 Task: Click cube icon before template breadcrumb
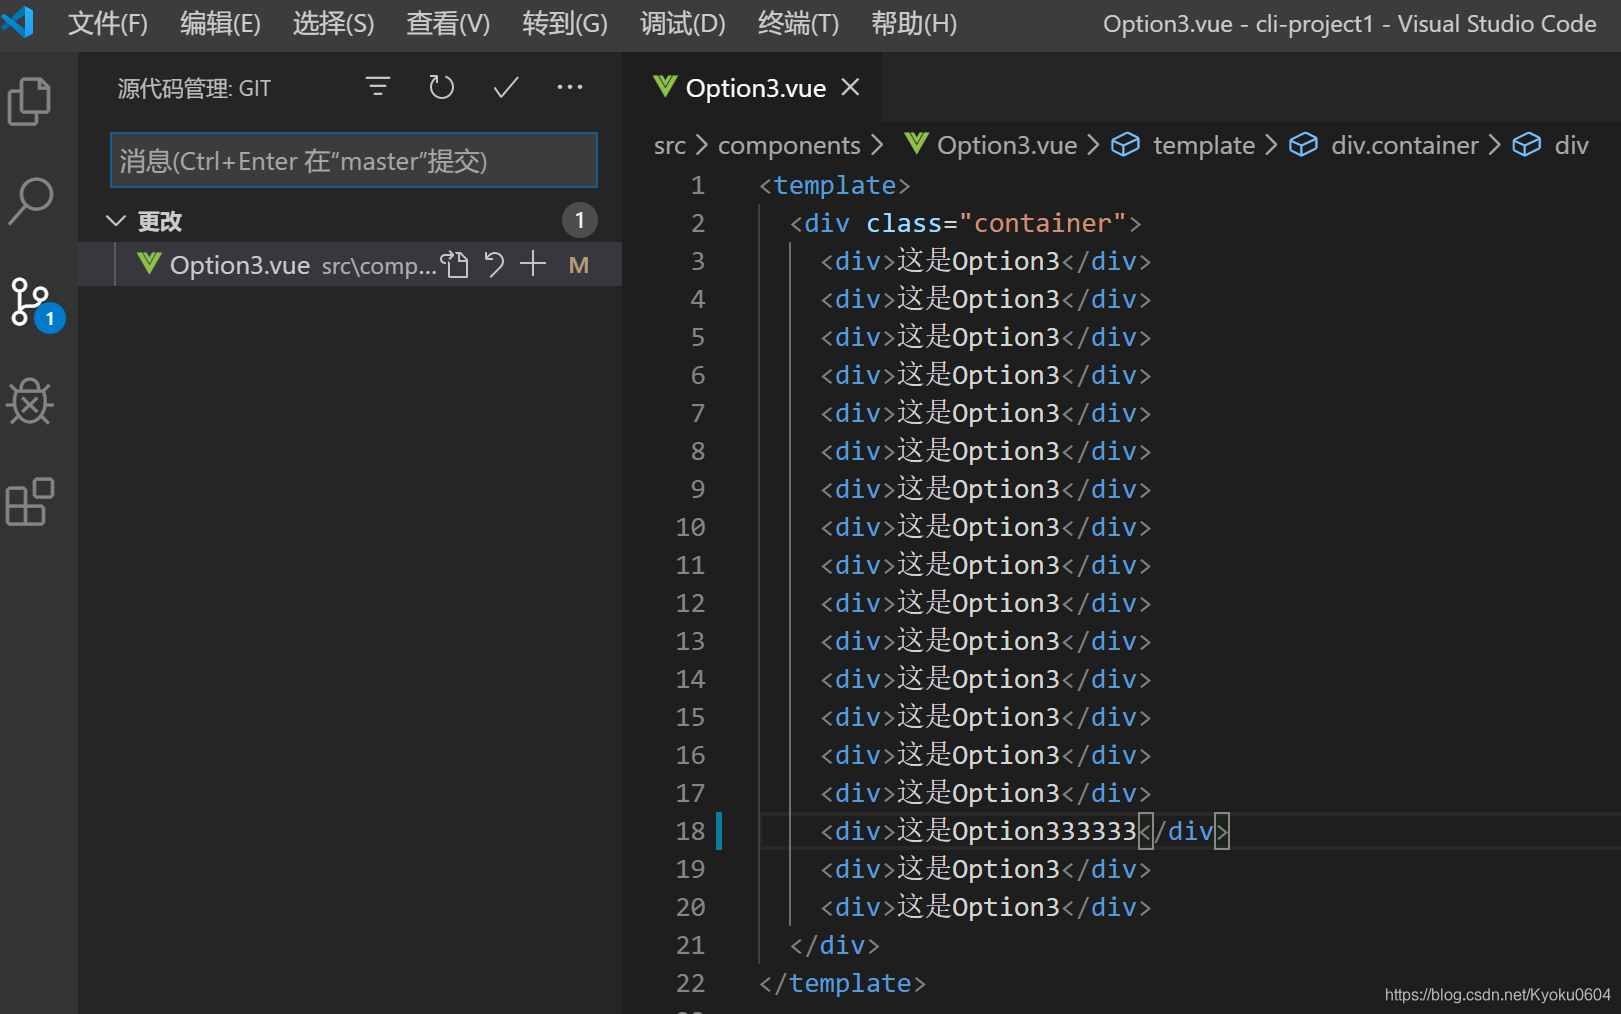tap(1126, 145)
